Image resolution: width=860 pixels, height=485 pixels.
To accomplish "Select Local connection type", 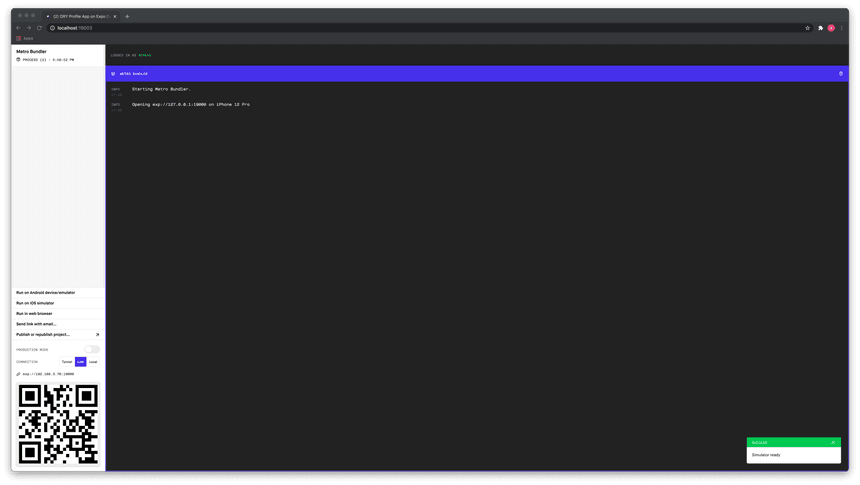I will click(x=93, y=362).
